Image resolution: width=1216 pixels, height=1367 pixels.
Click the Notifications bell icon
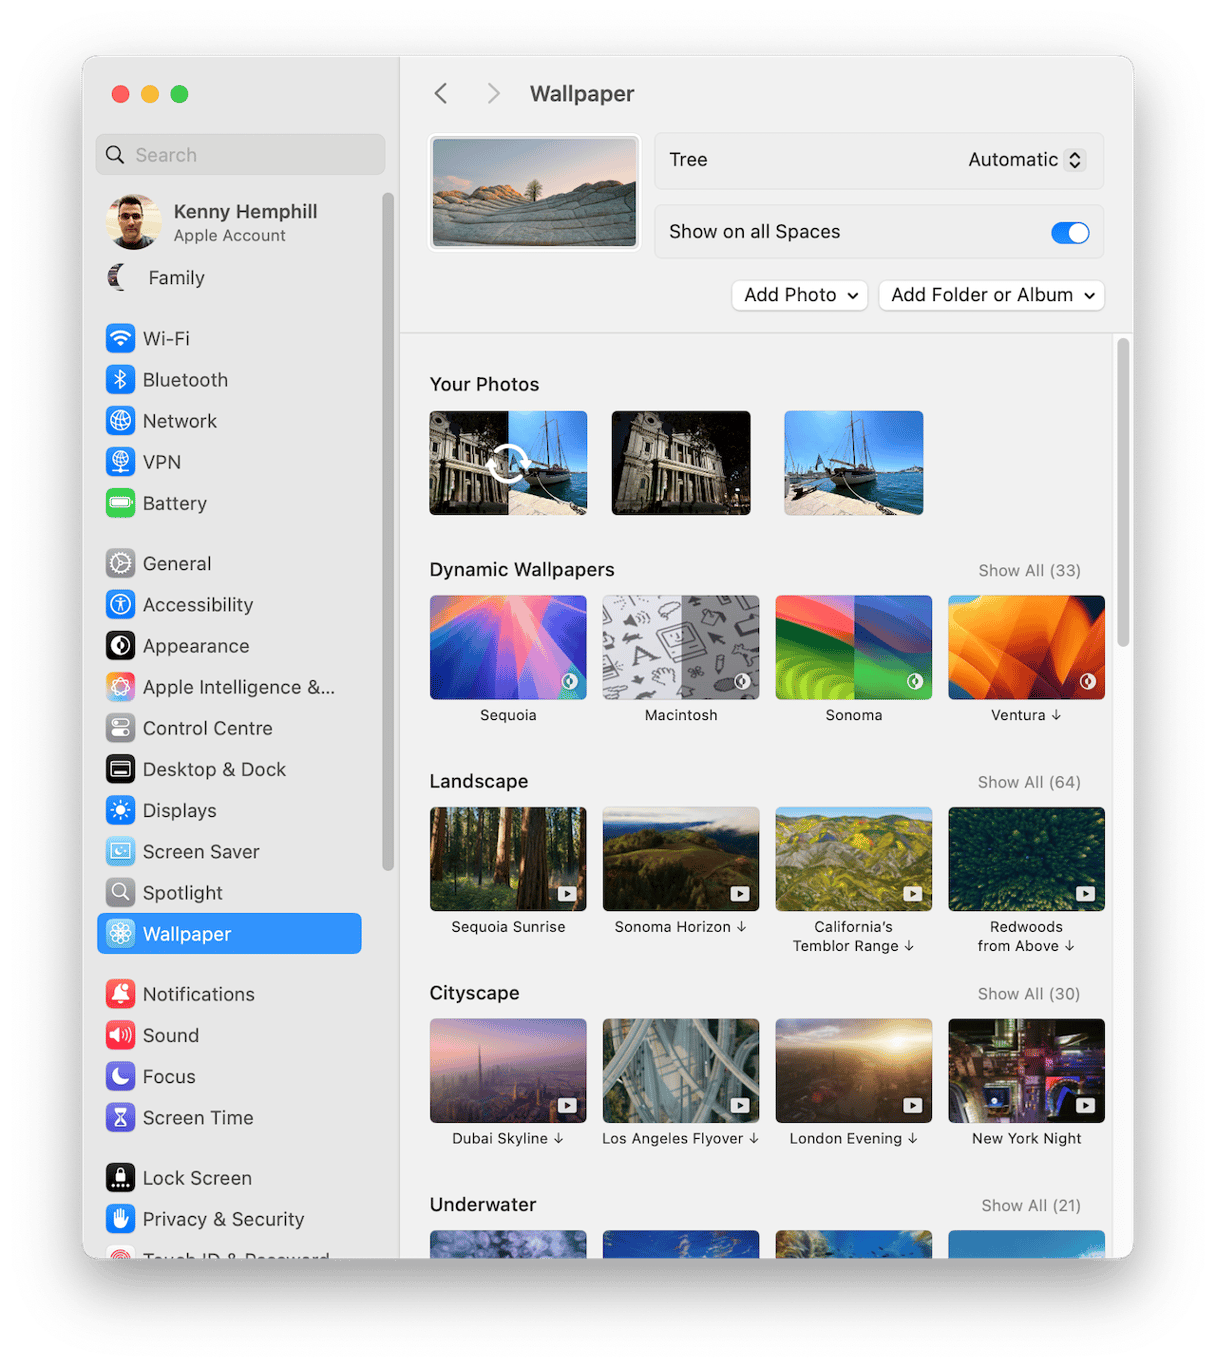click(120, 994)
